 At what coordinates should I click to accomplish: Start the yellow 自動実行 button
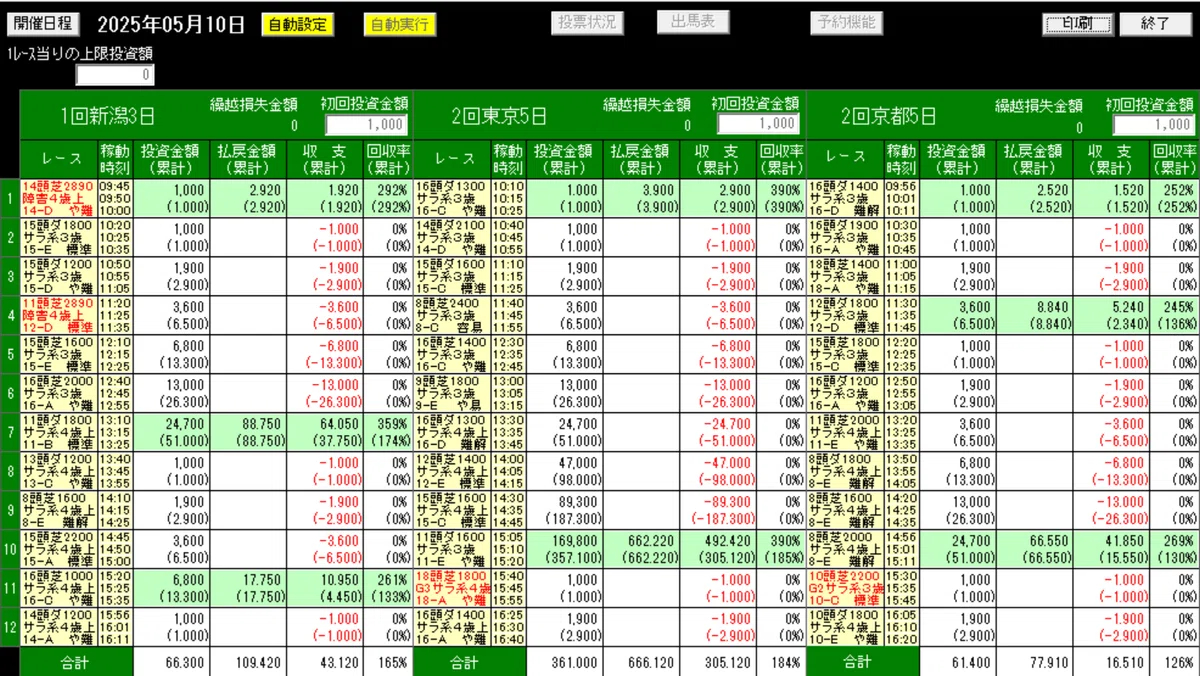click(400, 24)
